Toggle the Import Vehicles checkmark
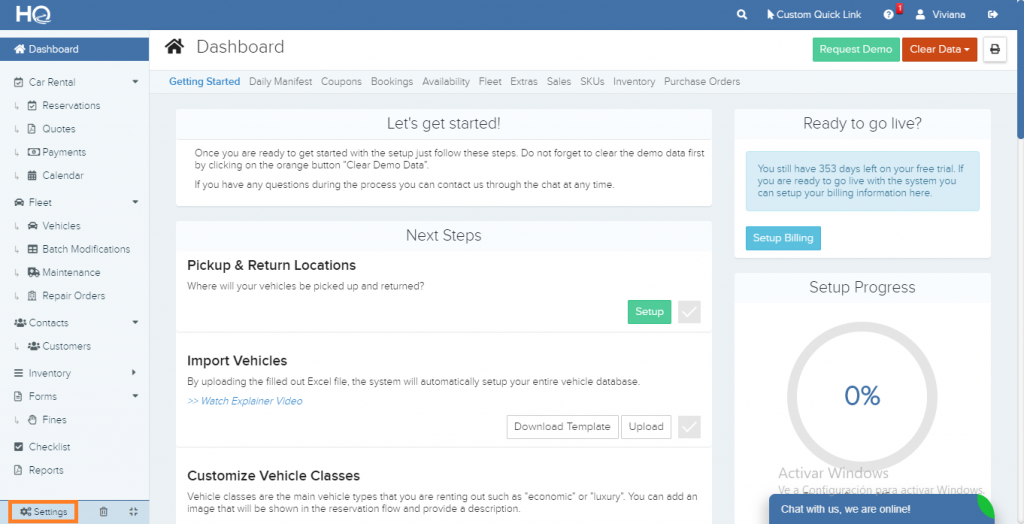Screen dimensions: 1024x524 click(689, 427)
